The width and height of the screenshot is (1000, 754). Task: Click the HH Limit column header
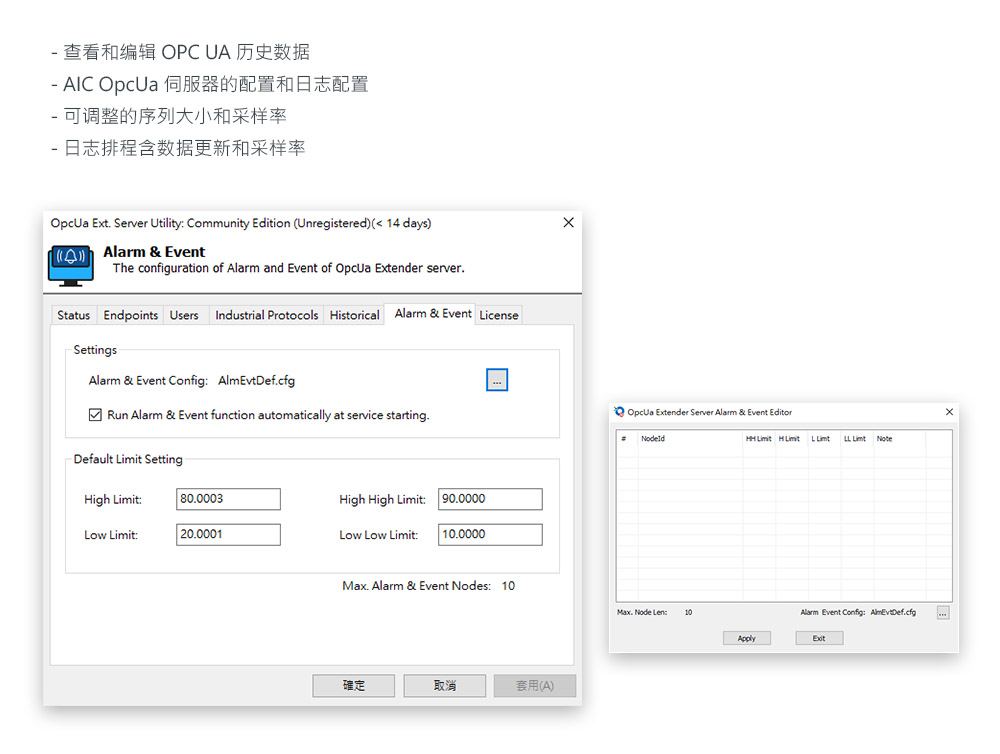point(759,439)
